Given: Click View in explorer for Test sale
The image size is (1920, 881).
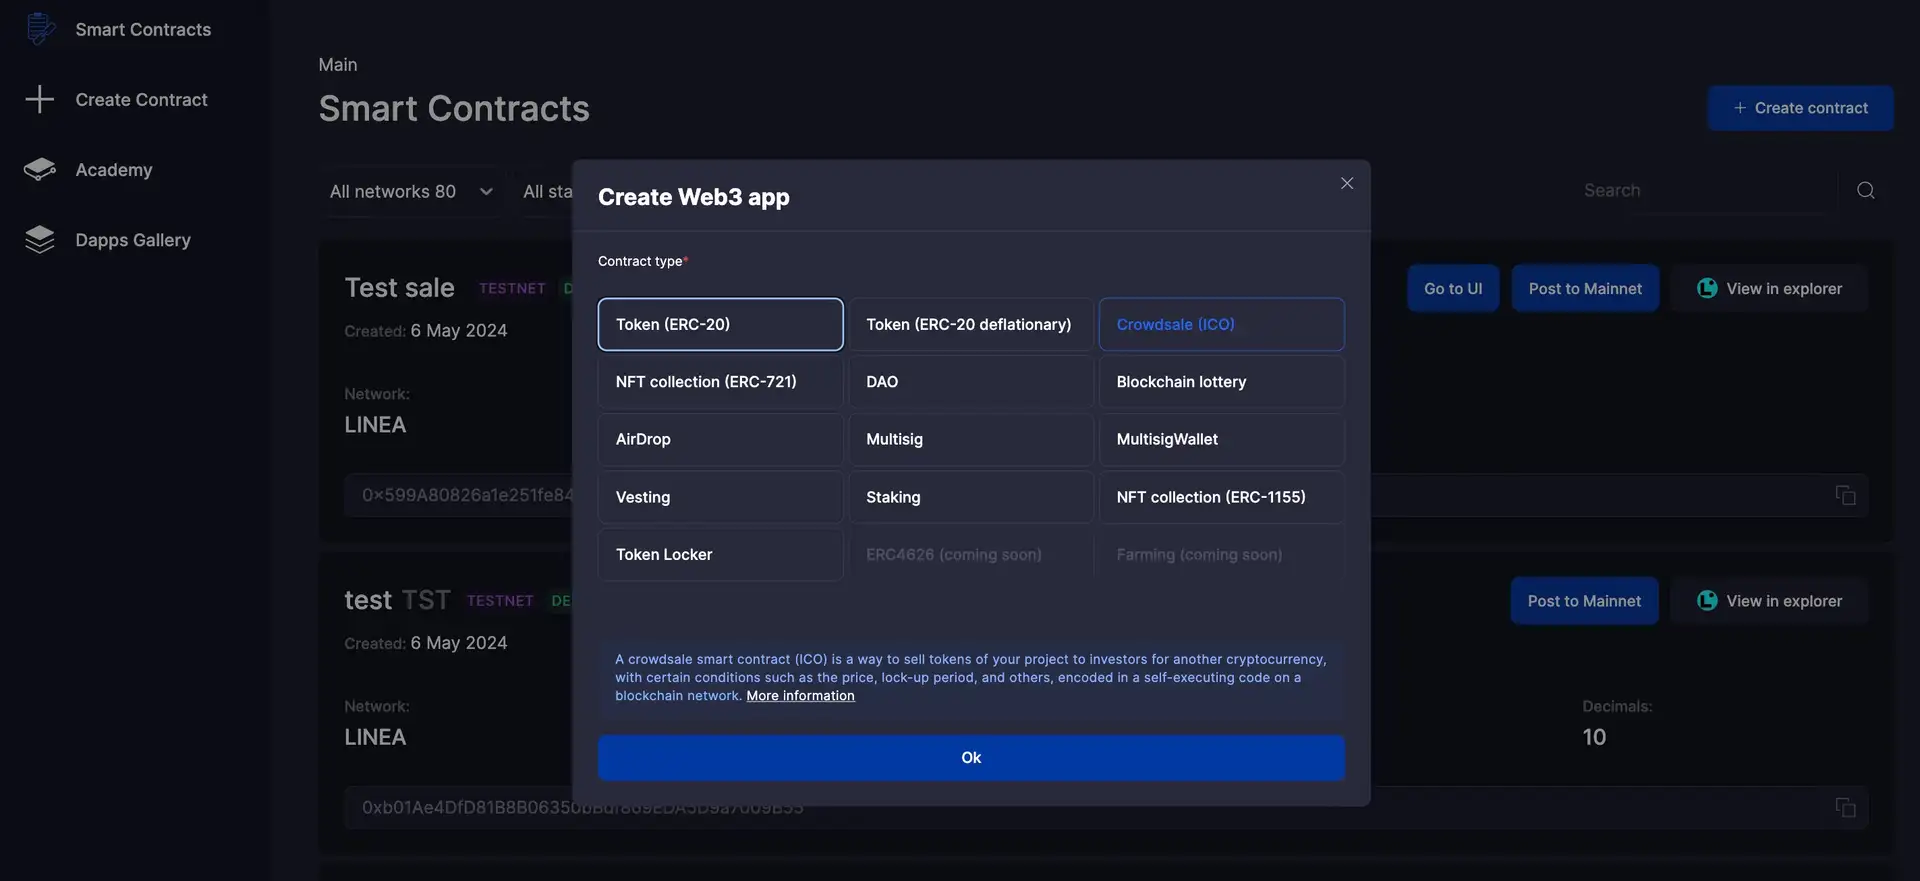Looking at the screenshot, I should click(1769, 289).
